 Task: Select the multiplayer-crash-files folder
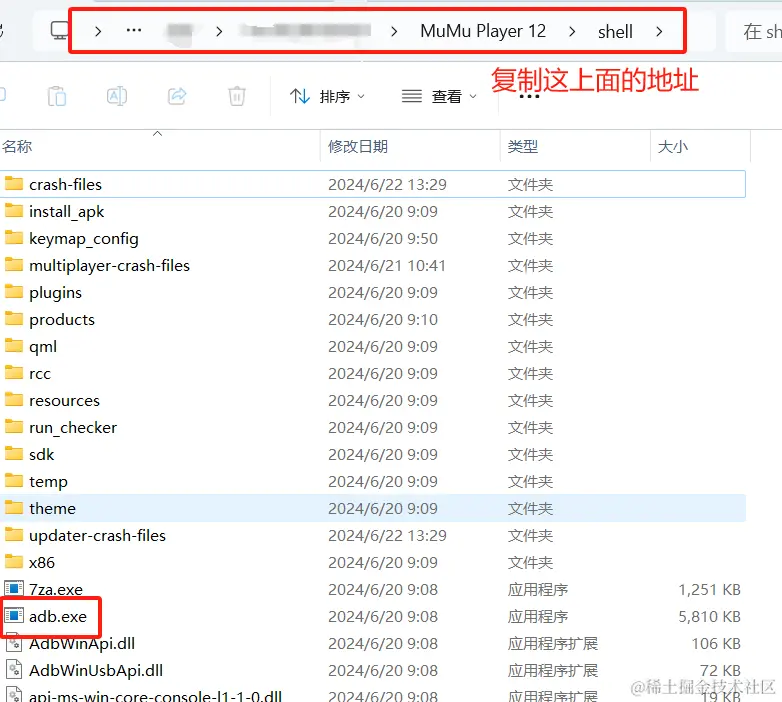coord(373,265)
